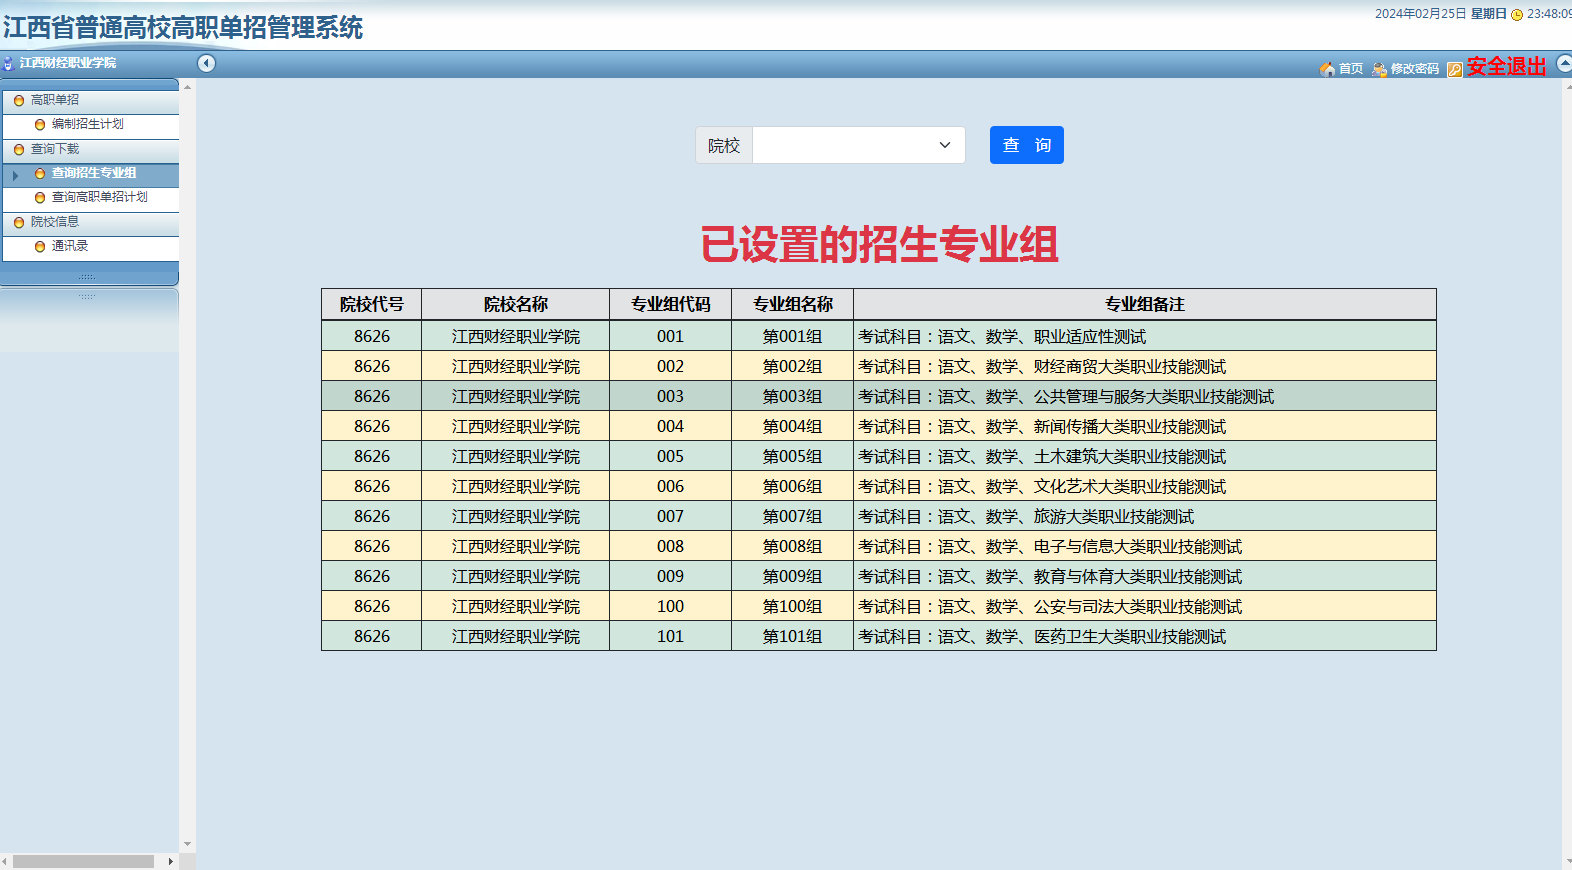Click the 土木建筑大类职业技能测试 note cell
The image size is (1572, 870).
coord(1145,457)
